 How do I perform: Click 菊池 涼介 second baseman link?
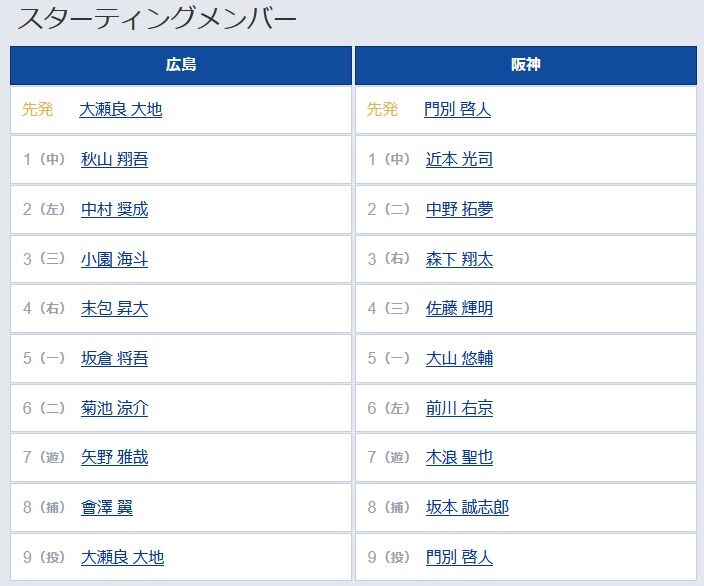coord(114,408)
